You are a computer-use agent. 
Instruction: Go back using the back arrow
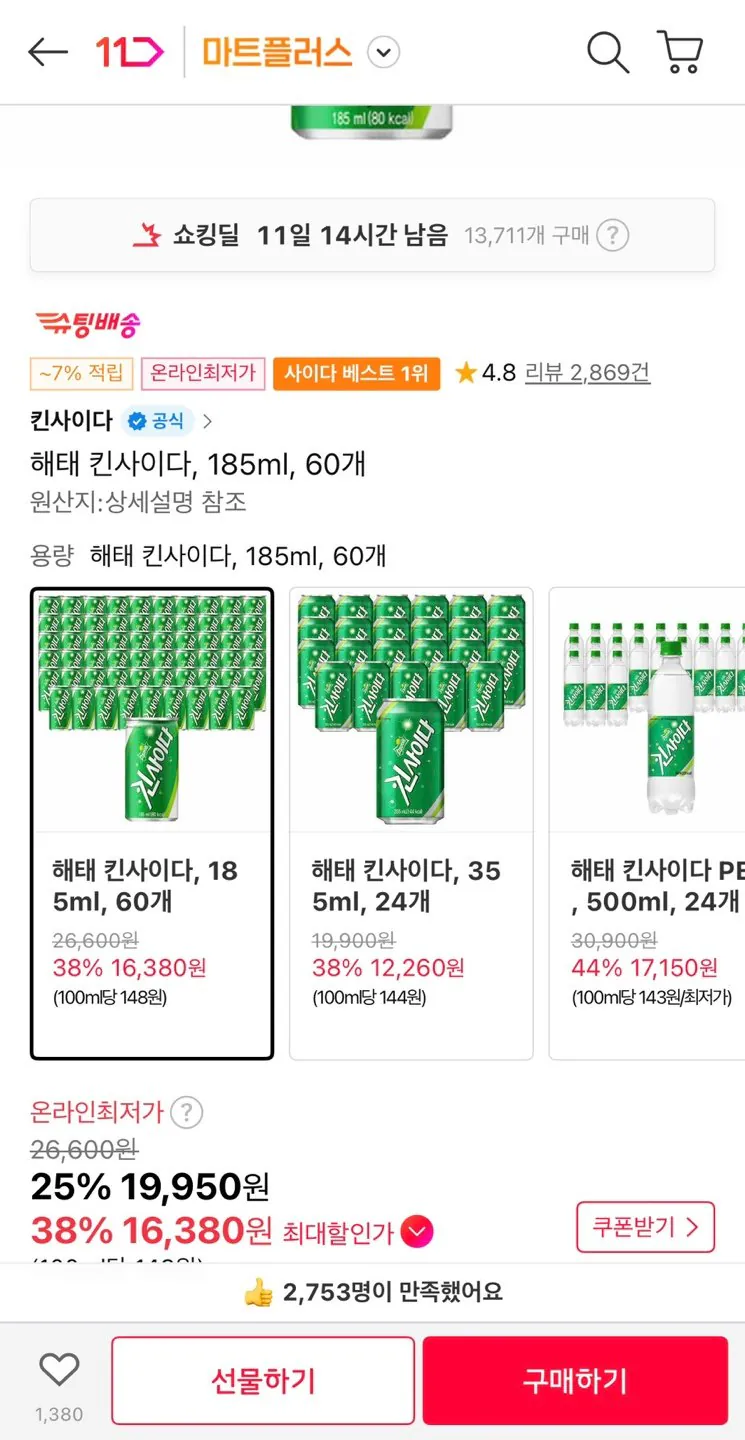(47, 51)
